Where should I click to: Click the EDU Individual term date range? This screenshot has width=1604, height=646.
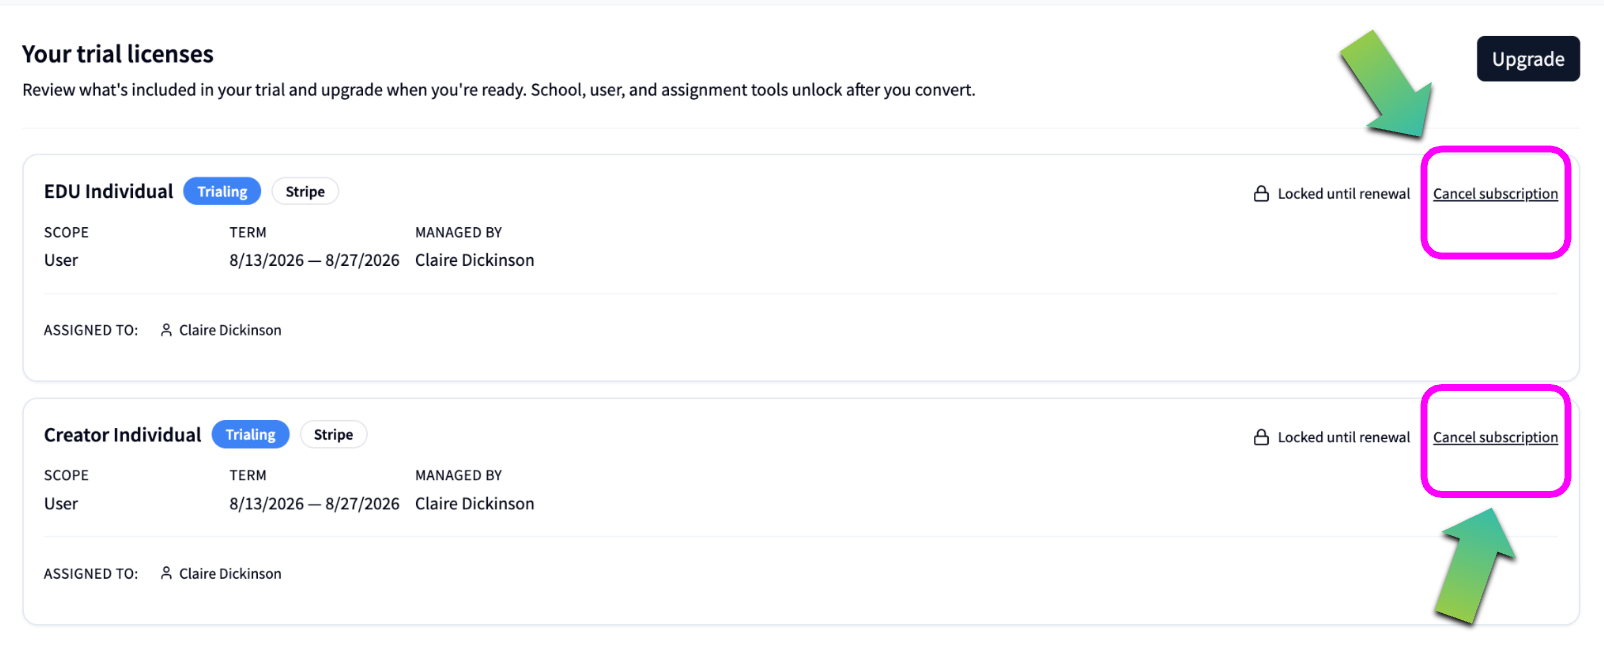tap(314, 260)
